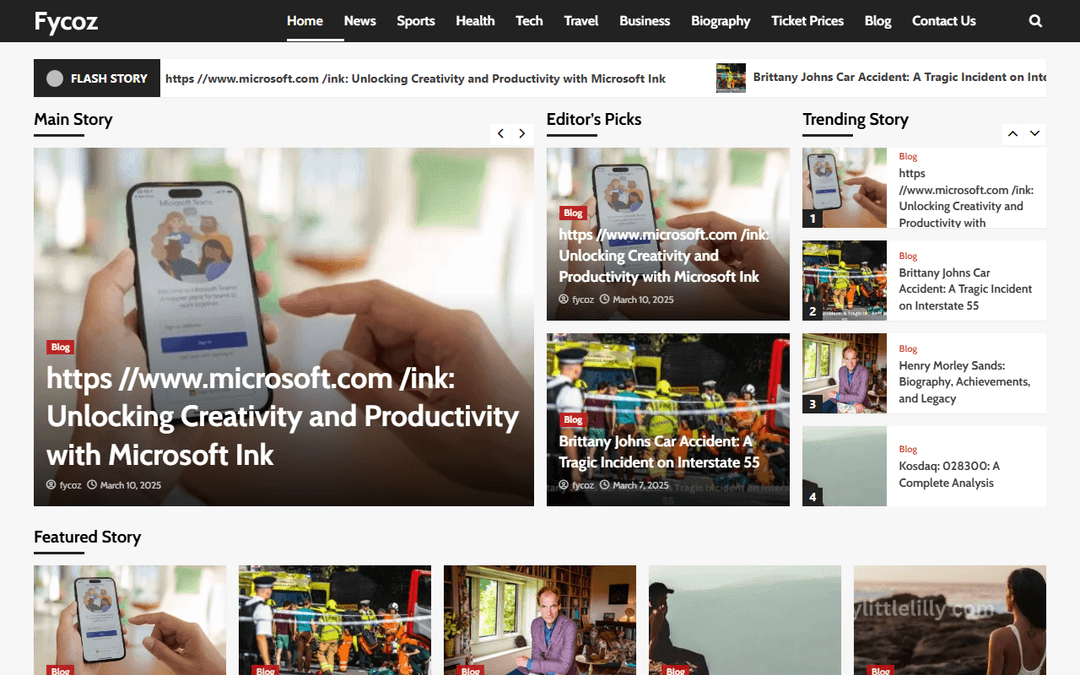Open Featured Story misty hill thumbnail
Image resolution: width=1080 pixels, height=675 pixels.
tap(745, 620)
